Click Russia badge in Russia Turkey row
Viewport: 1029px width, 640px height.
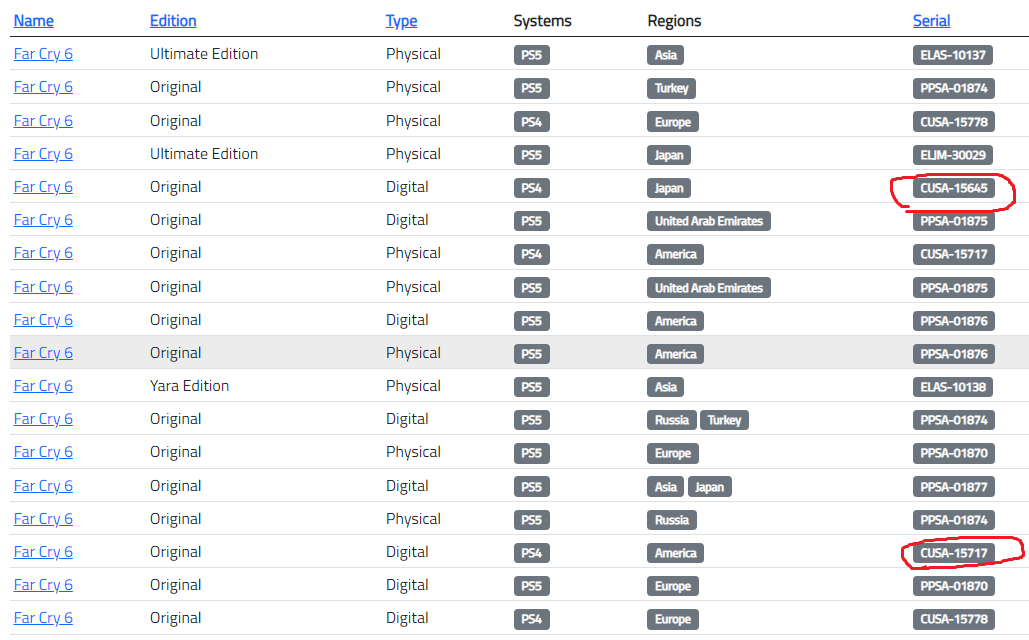tap(671, 420)
